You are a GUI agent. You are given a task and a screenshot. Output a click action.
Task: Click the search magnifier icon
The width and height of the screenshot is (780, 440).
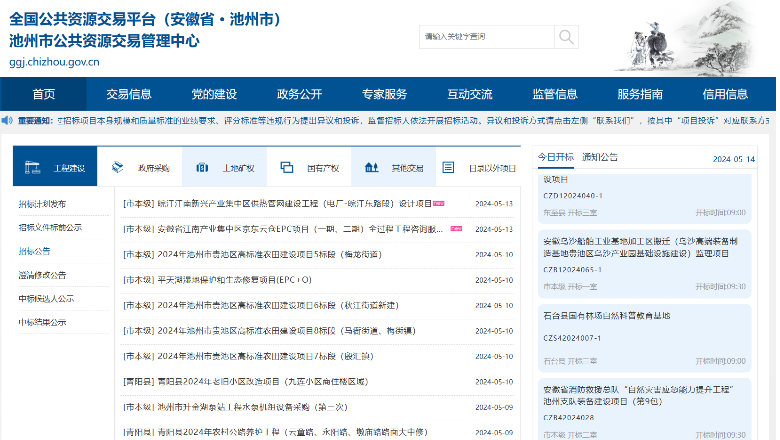pyautogui.click(x=565, y=38)
